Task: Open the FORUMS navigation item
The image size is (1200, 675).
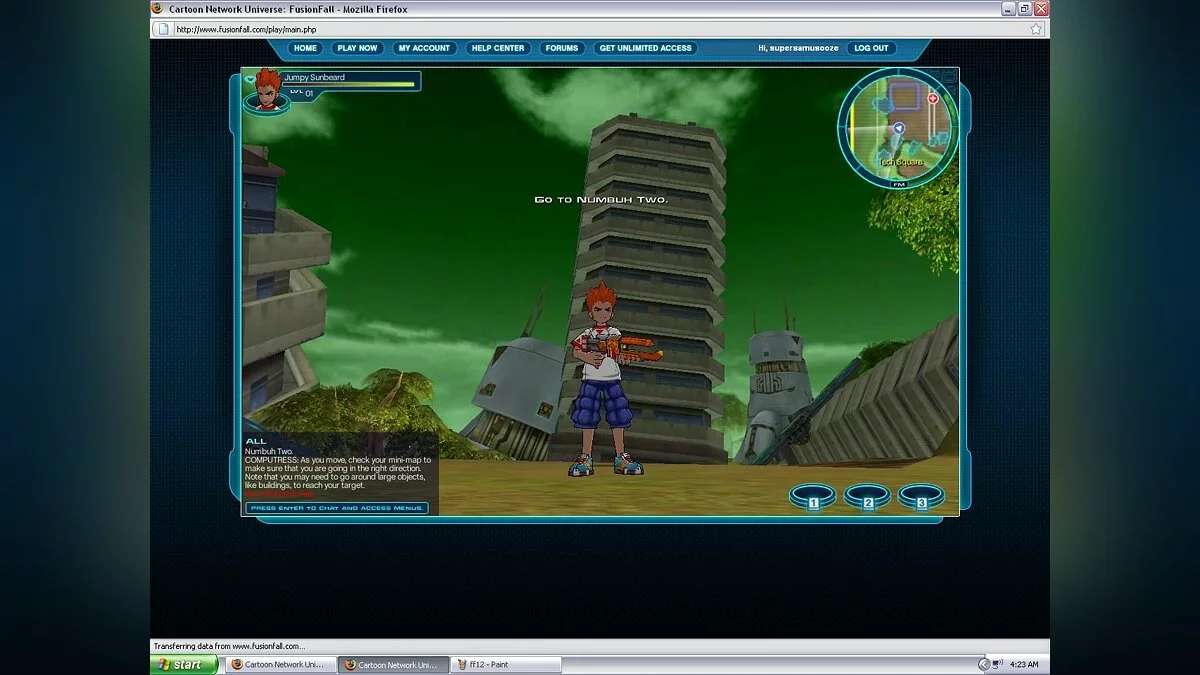Action: pos(561,48)
